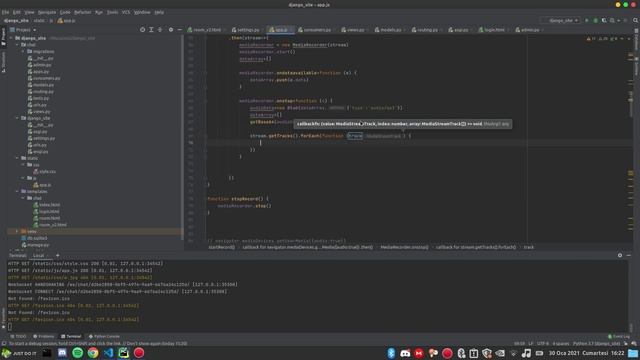Image resolution: width=640 pixels, height=360 pixels.
Task: Open the Event Log
Action: (619, 336)
